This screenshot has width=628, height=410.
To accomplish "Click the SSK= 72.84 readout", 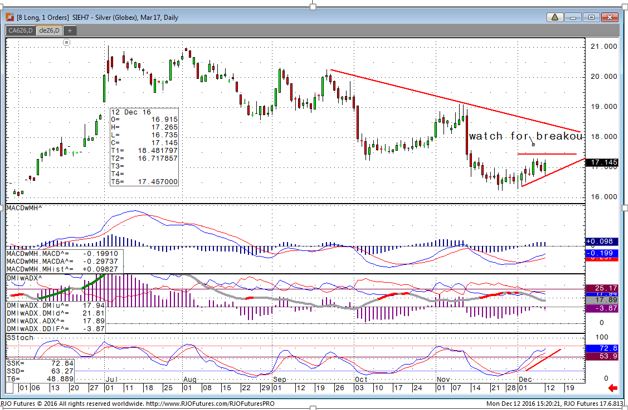I will pos(40,363).
